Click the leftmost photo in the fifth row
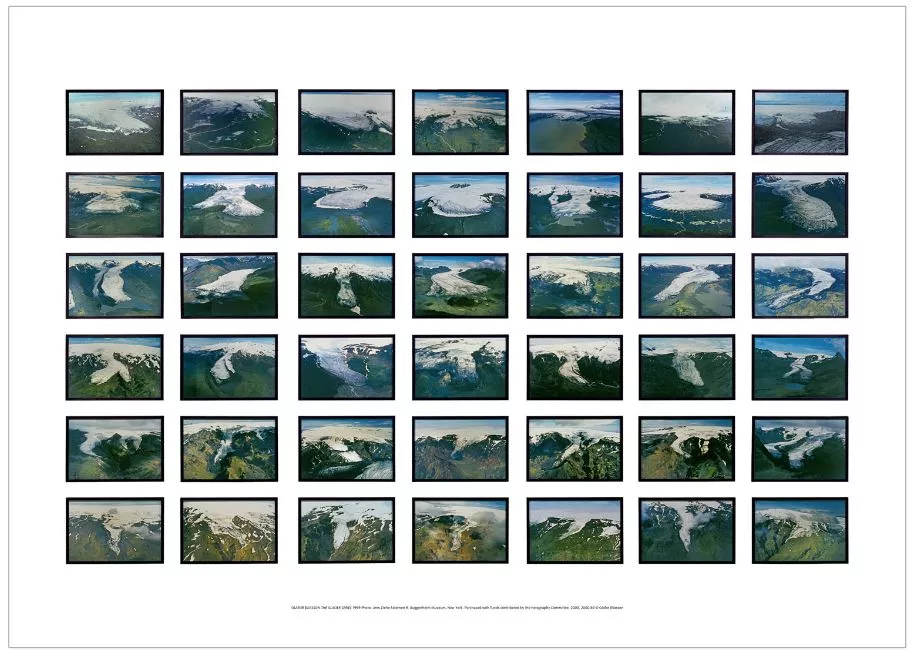Image resolution: width=912 pixels, height=653 pixels. [113, 448]
